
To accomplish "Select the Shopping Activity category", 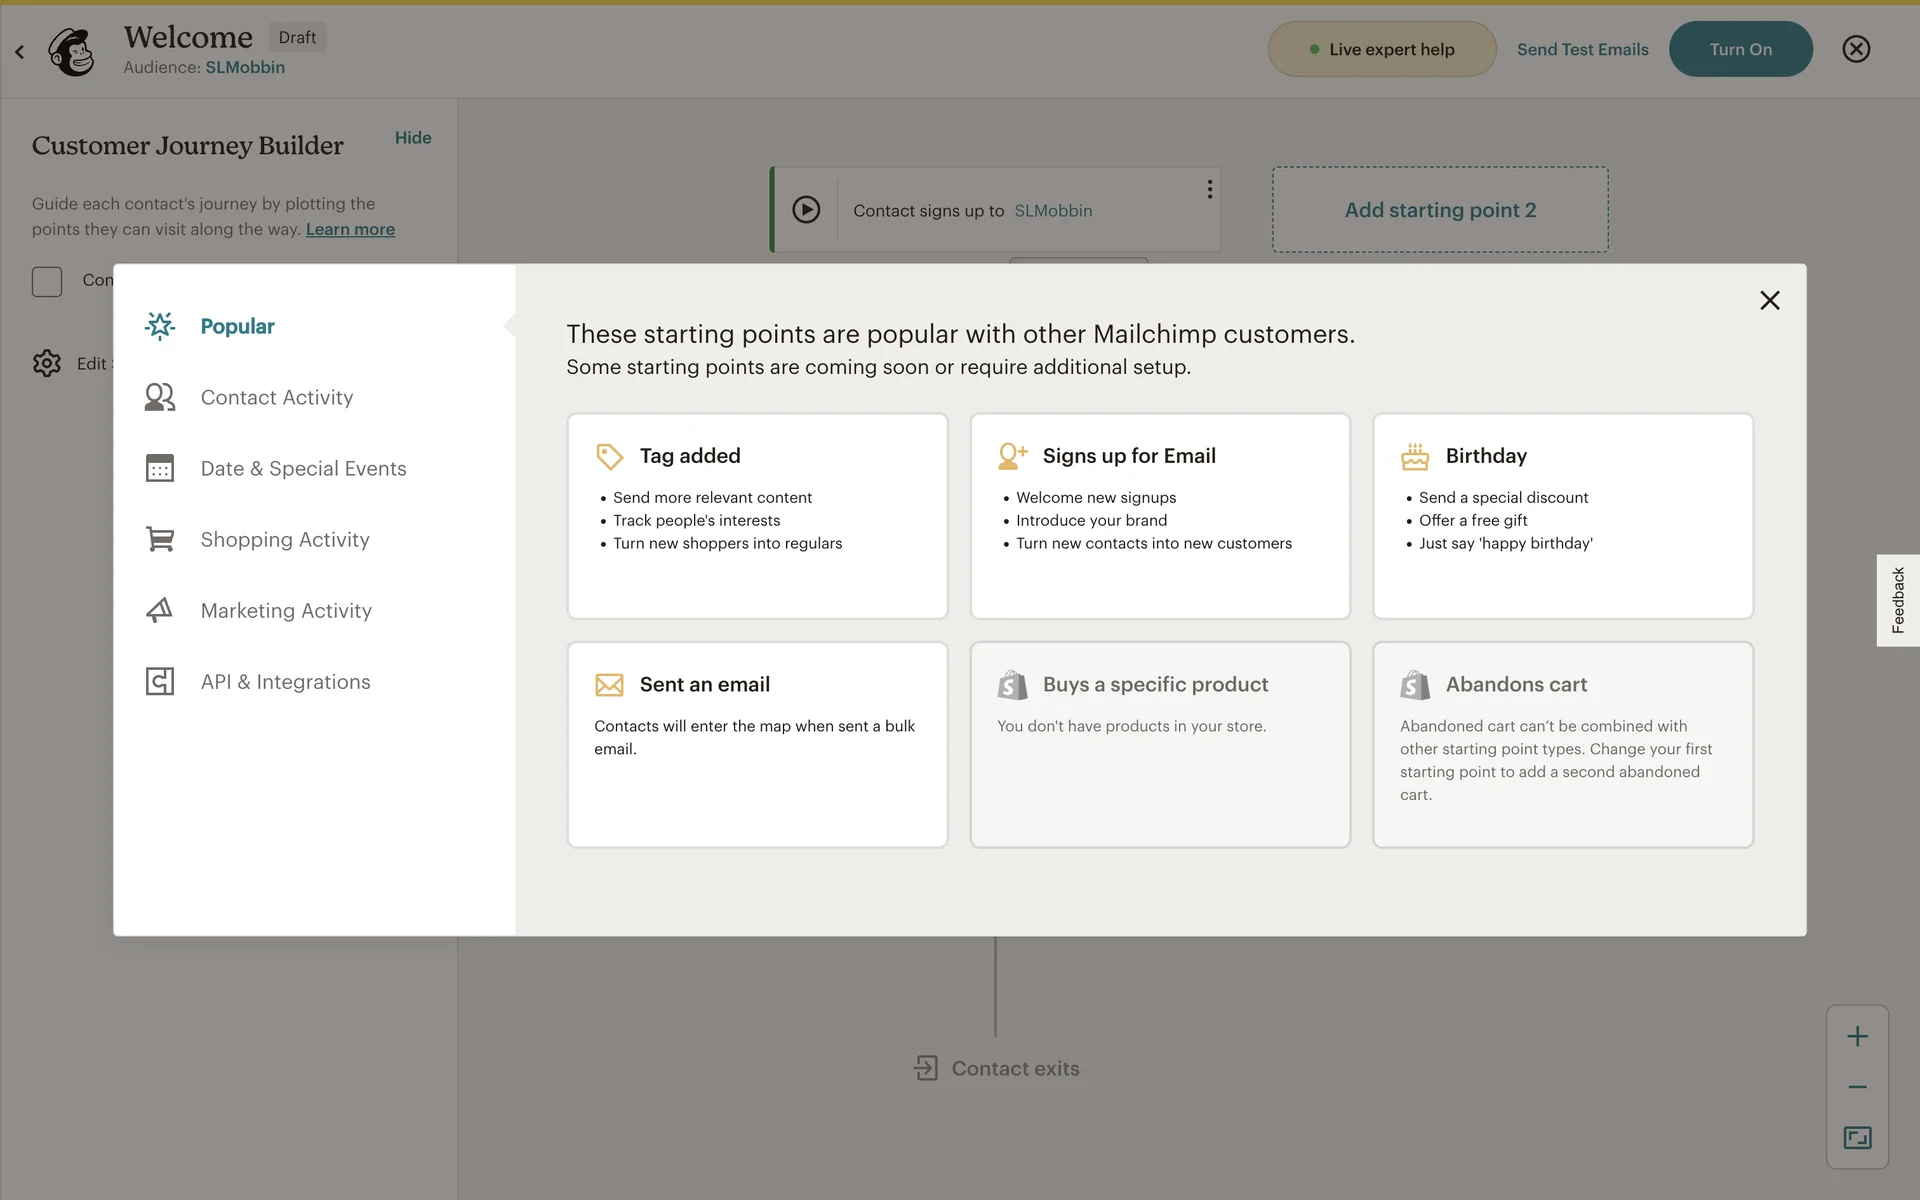I will (284, 540).
